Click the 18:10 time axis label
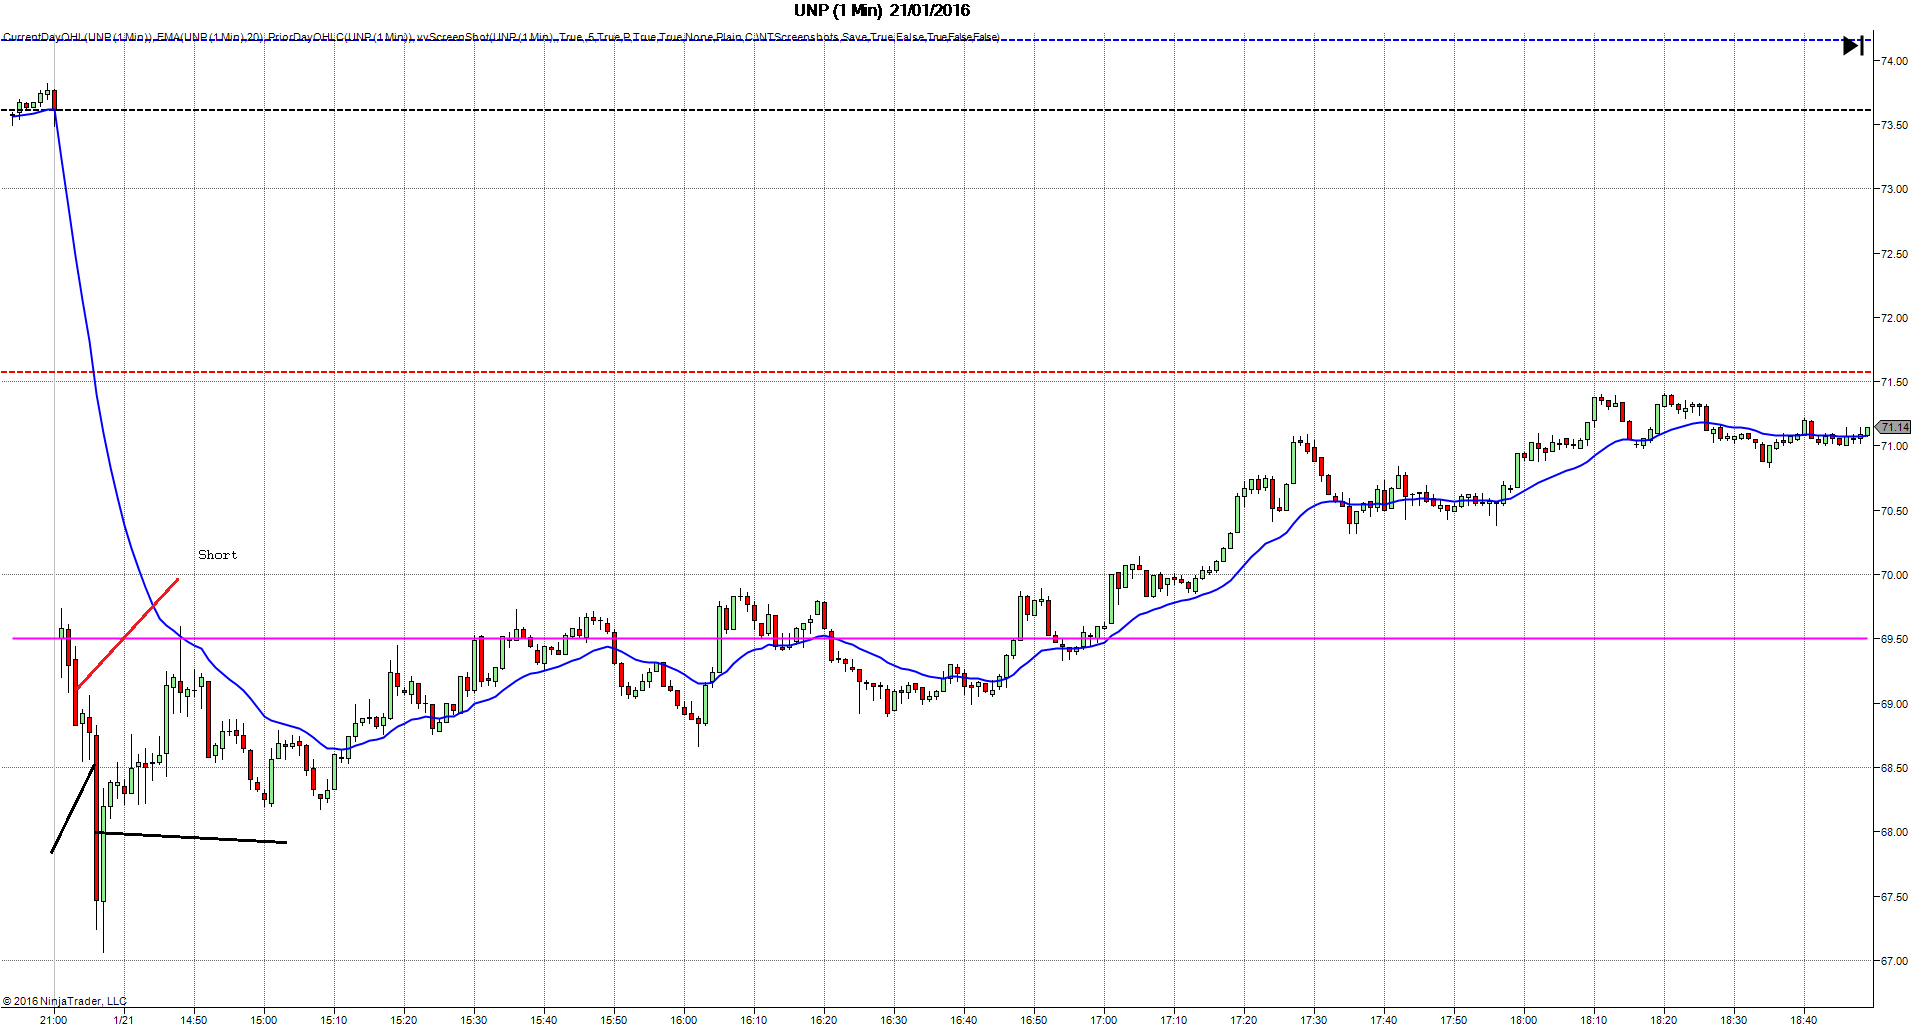 pos(1594,1020)
